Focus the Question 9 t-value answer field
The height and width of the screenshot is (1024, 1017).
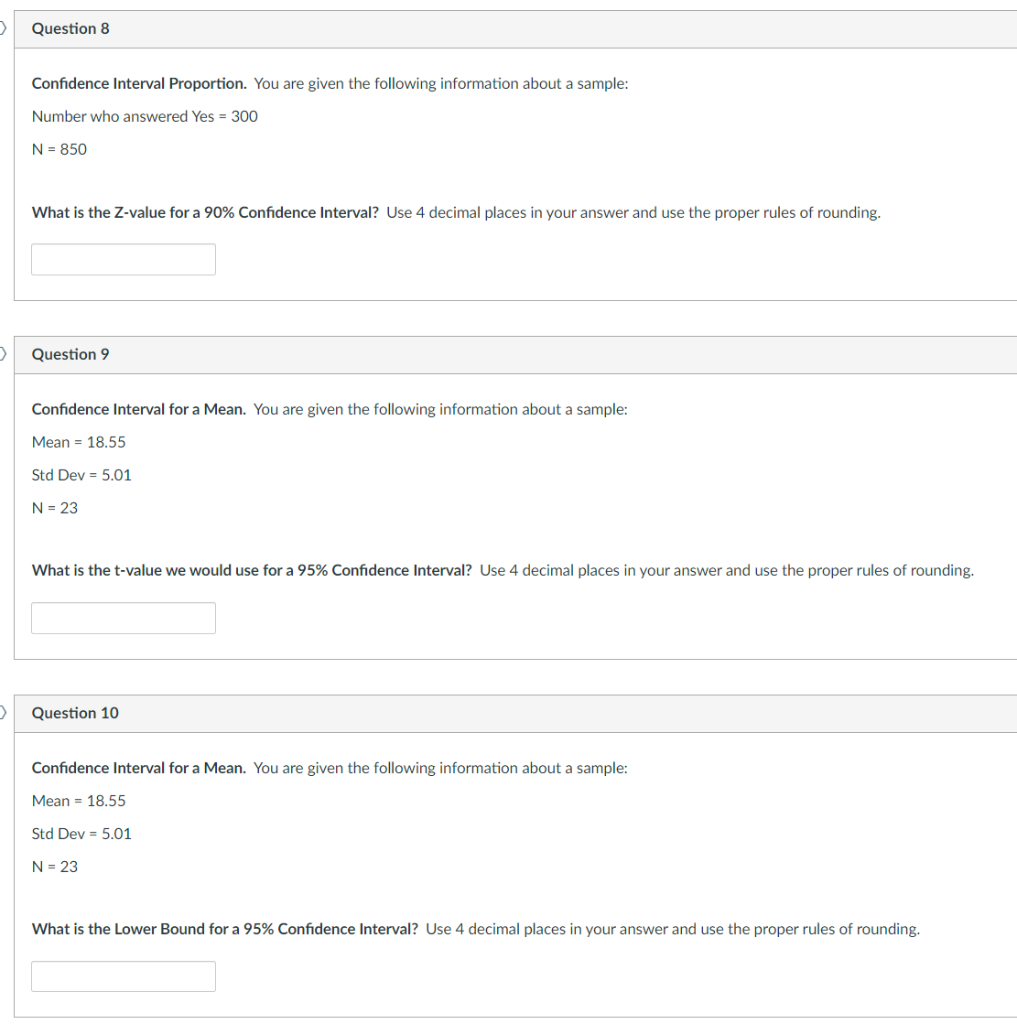point(123,618)
